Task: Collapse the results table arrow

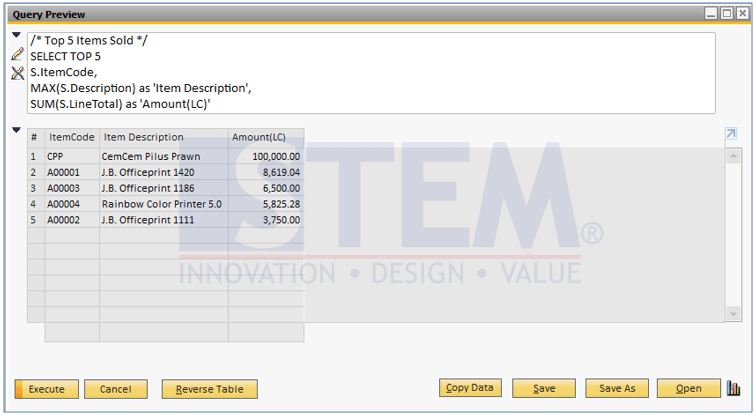Action: click(16, 130)
